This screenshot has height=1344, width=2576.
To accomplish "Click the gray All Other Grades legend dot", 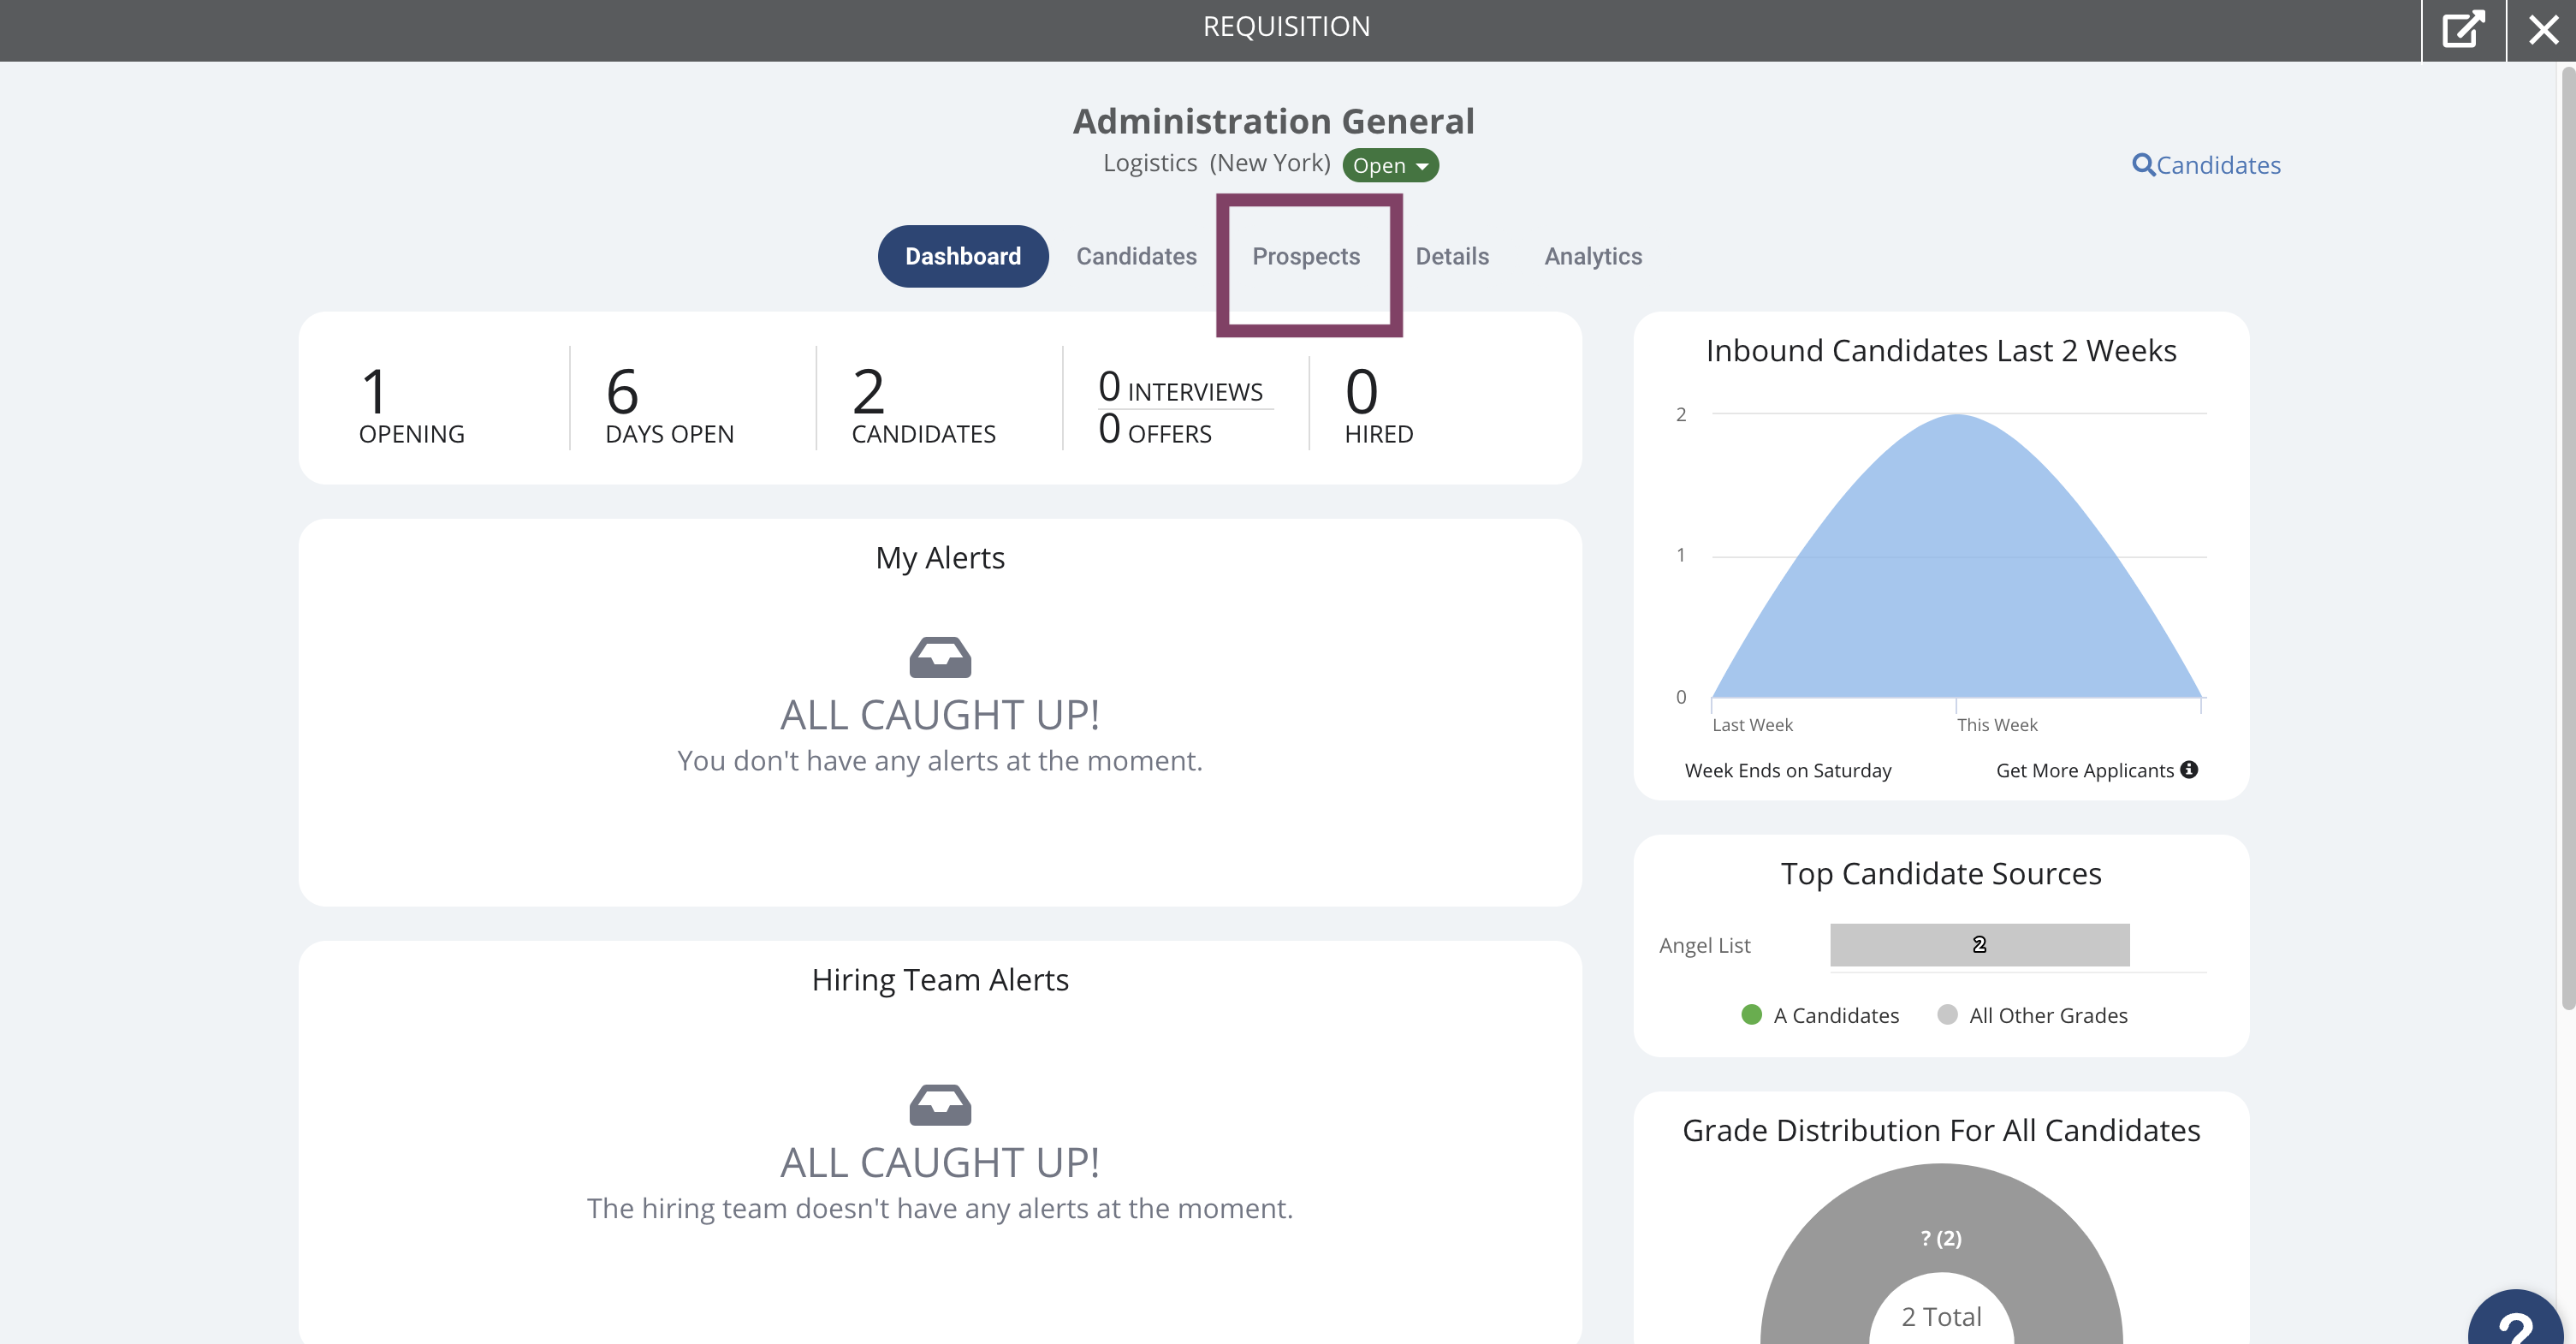I will (1947, 1015).
